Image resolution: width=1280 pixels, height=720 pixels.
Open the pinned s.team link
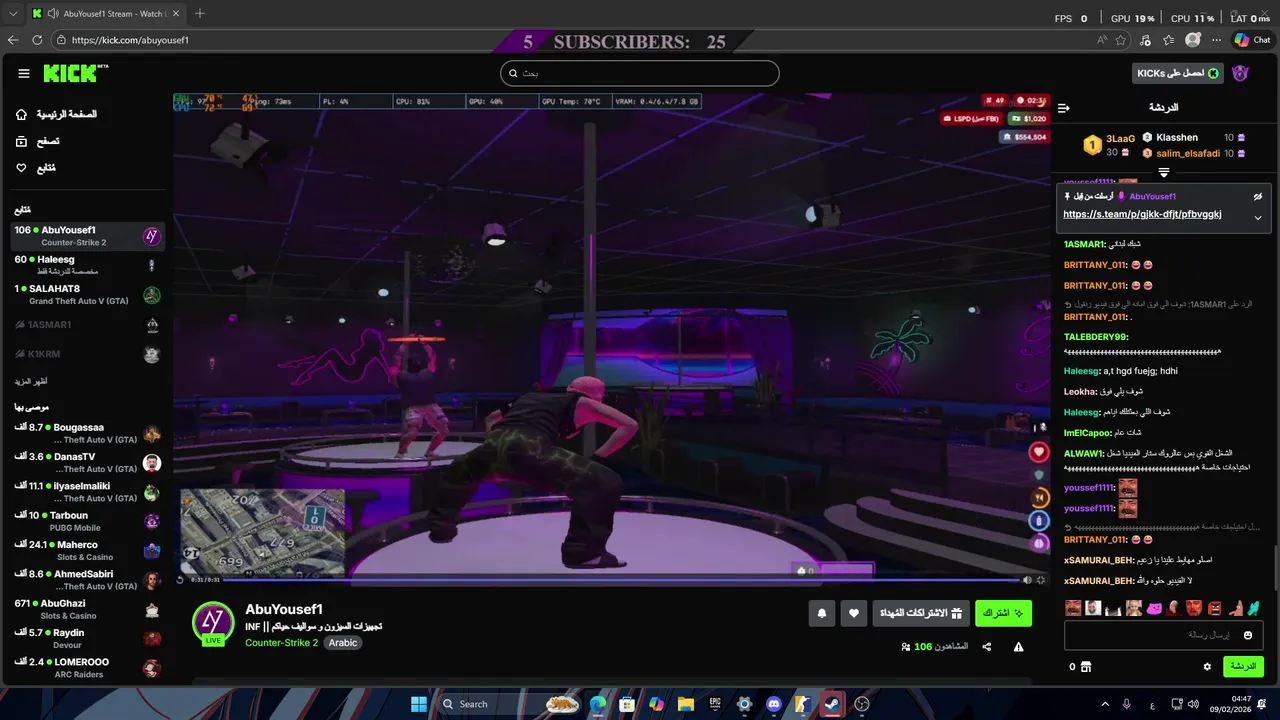click(x=1142, y=214)
